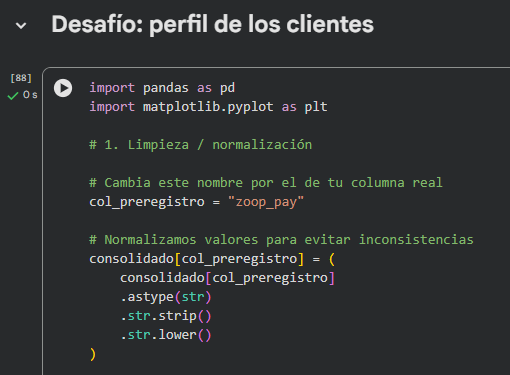Click the comment '# Normalizamos valores para evitar inconsistencias'
This screenshot has width=510, height=375.
coord(281,240)
